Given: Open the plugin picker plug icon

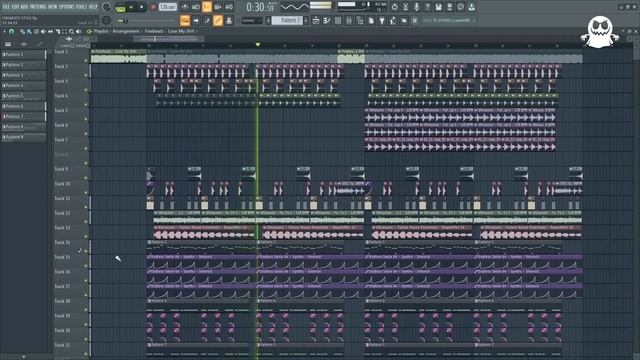Looking at the screenshot, I should click(382, 20).
